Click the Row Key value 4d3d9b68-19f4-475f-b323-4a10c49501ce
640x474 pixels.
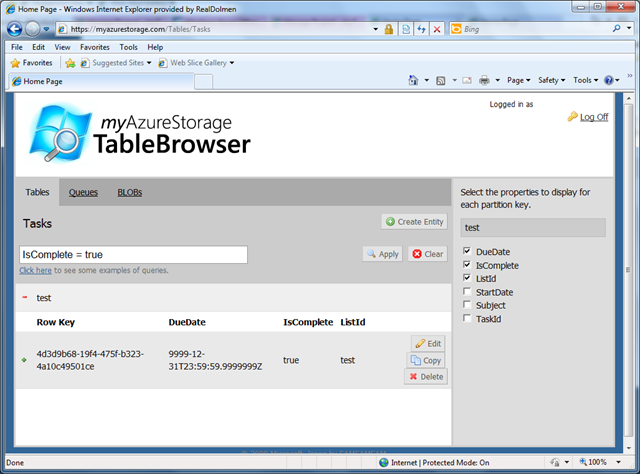90,360
